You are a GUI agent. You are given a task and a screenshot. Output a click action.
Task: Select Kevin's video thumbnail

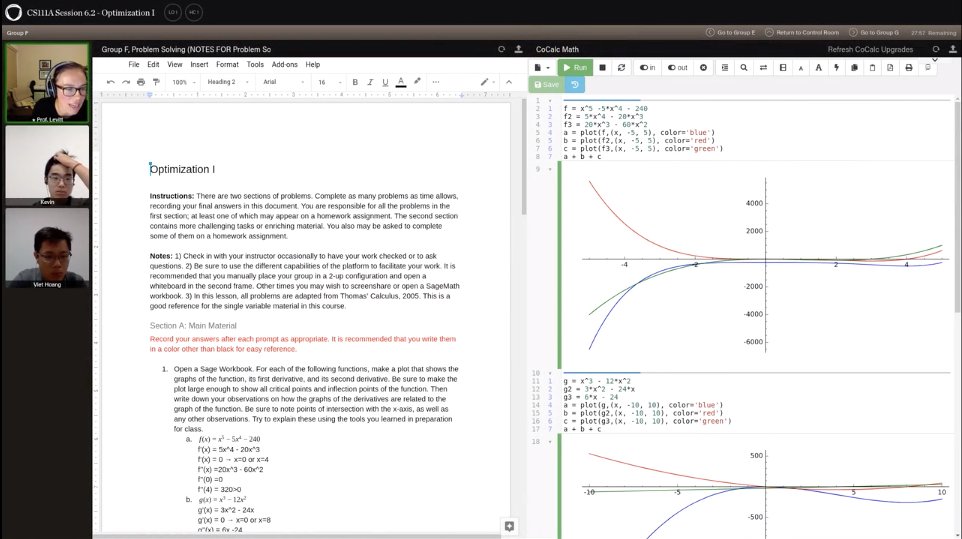click(47, 166)
